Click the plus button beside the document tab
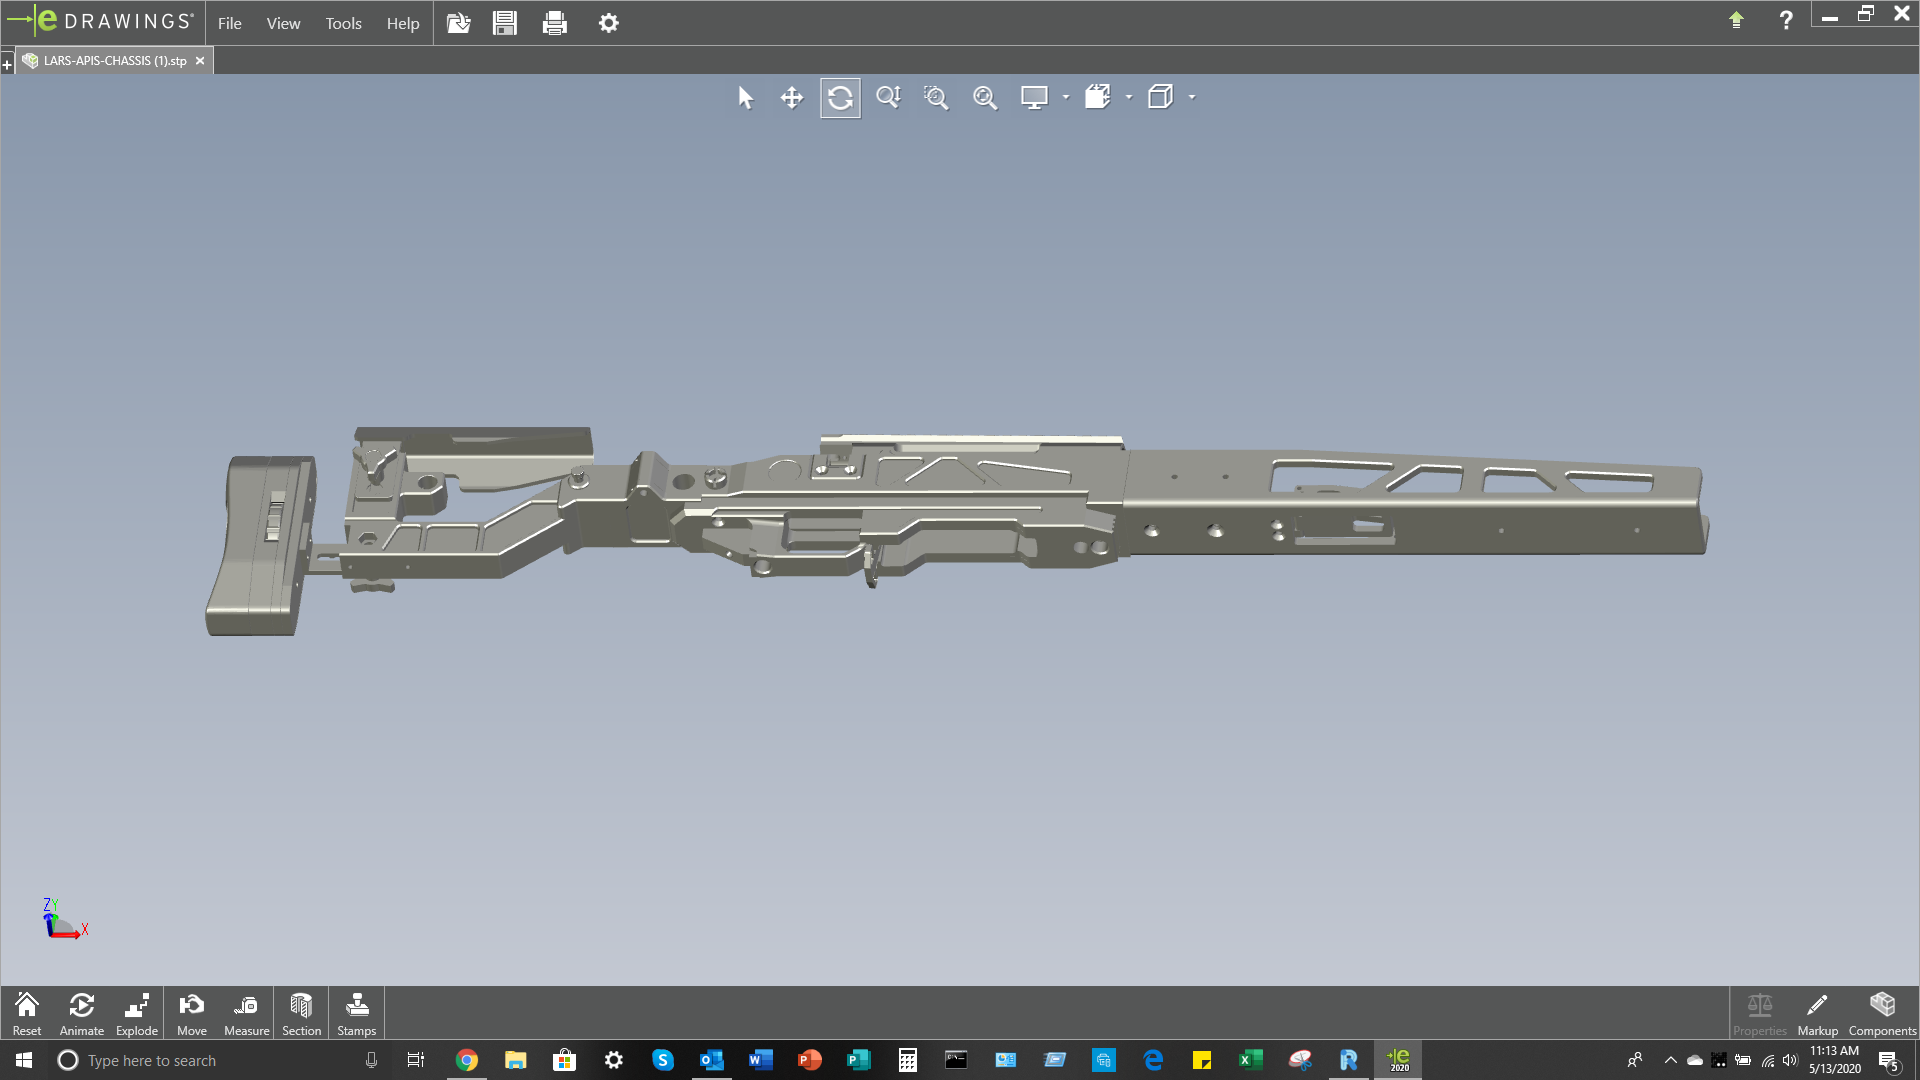1920x1080 pixels. click(7, 64)
